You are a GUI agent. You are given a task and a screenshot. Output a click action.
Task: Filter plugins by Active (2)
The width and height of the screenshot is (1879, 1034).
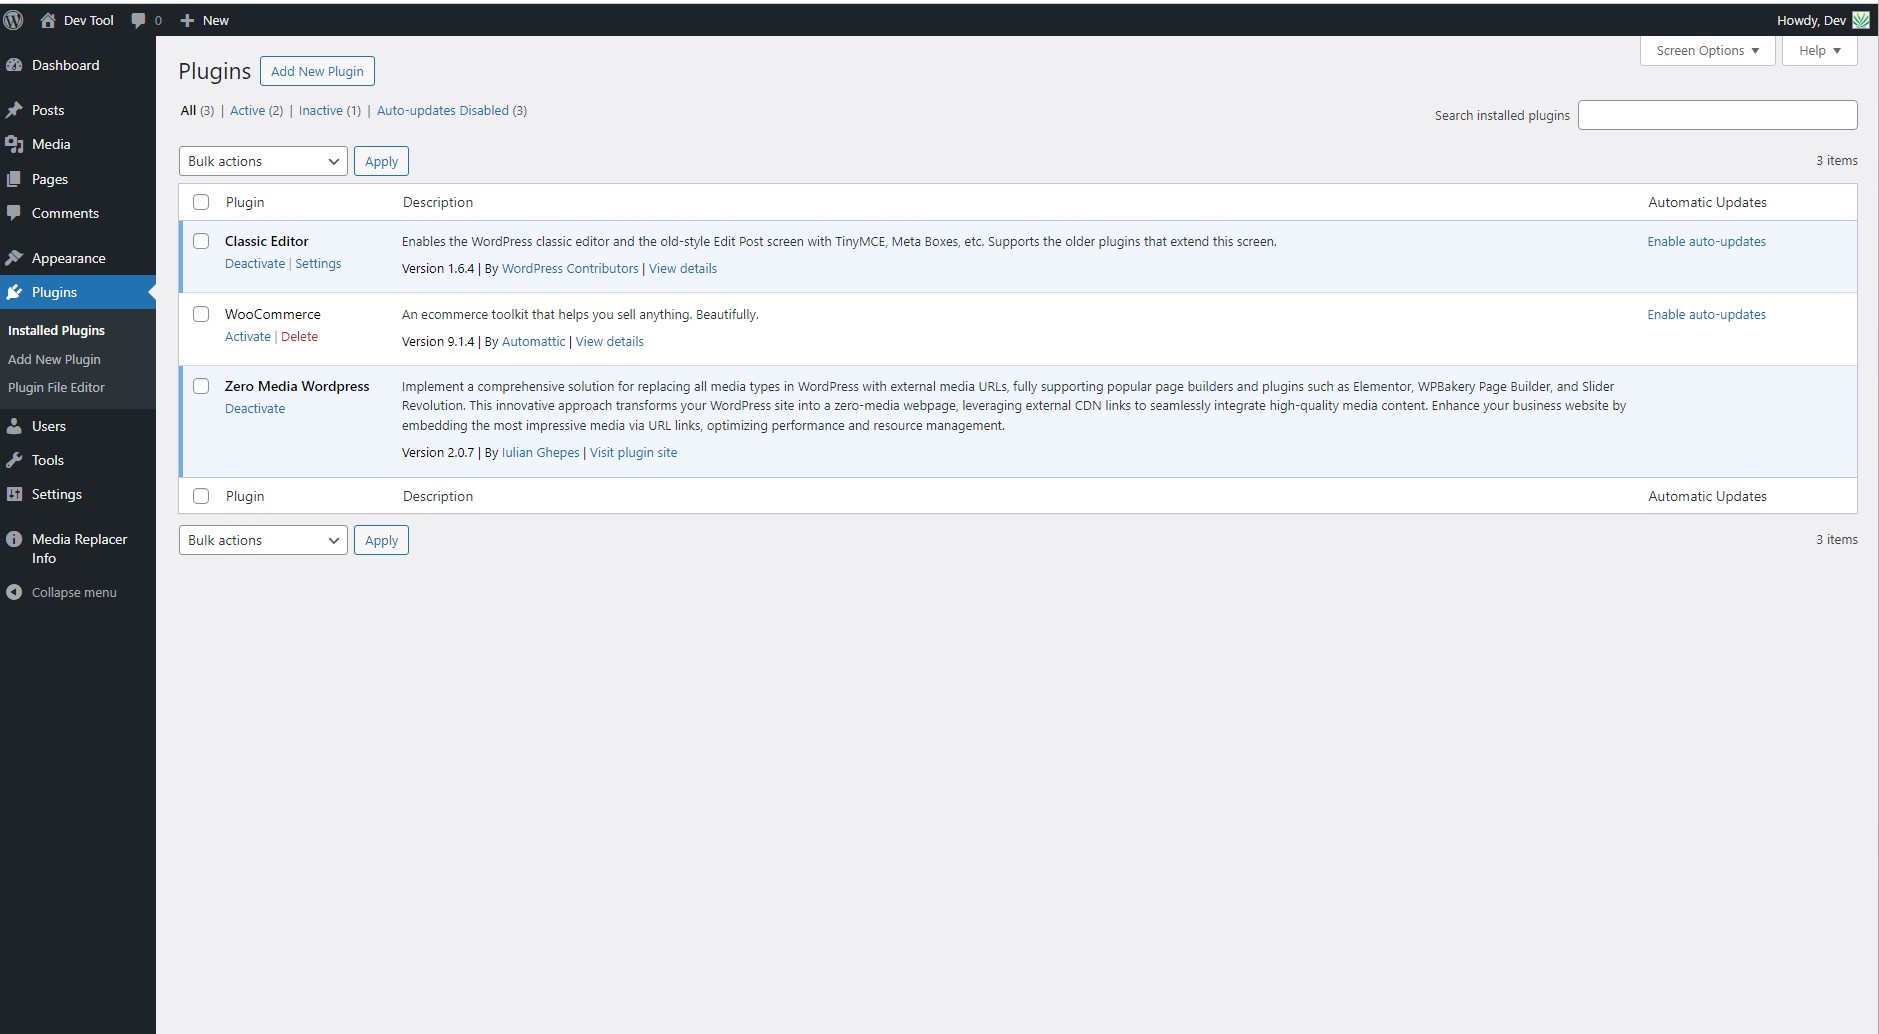256,110
